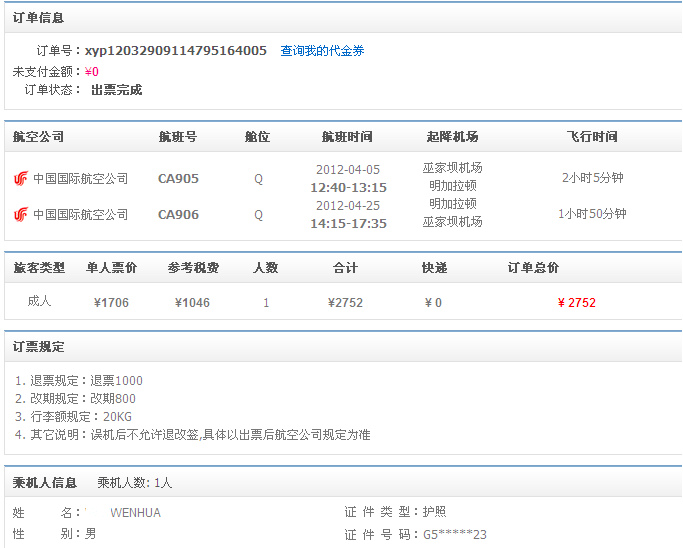
Task: Select the order number xyp12032909114795164005
Action: (x=176, y=51)
